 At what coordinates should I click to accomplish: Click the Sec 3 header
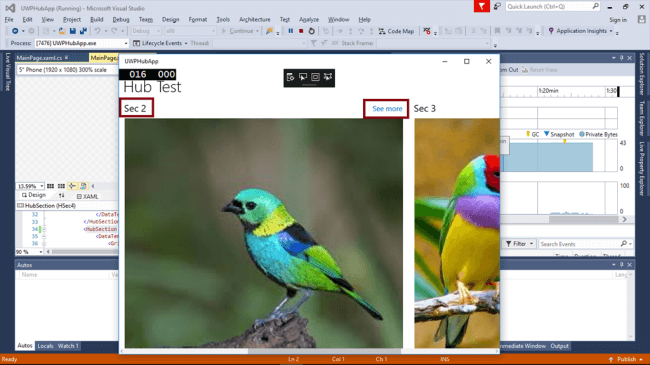[424, 109]
